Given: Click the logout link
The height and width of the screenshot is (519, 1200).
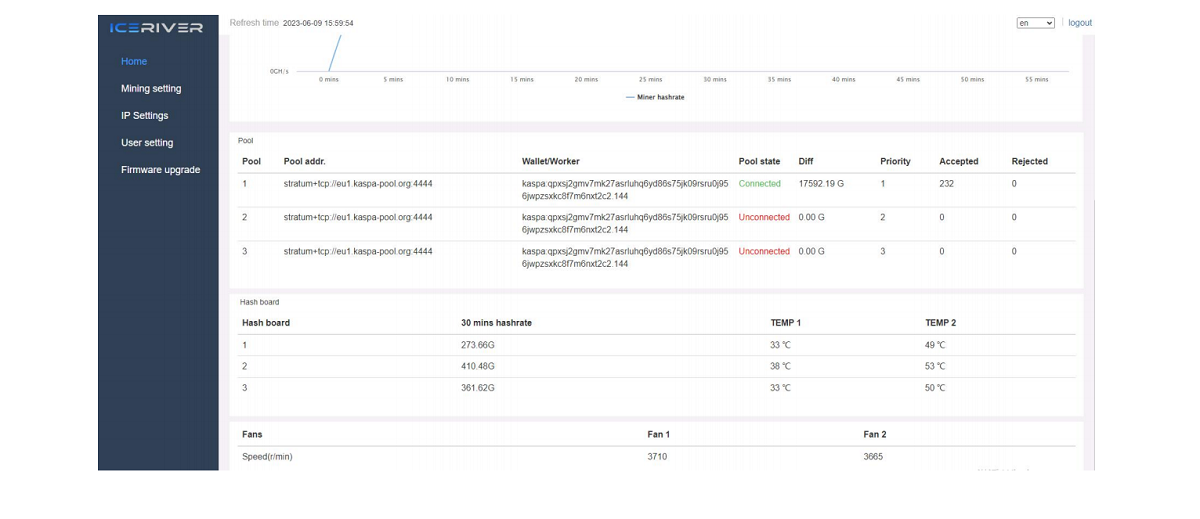Looking at the screenshot, I should (x=1079, y=23).
